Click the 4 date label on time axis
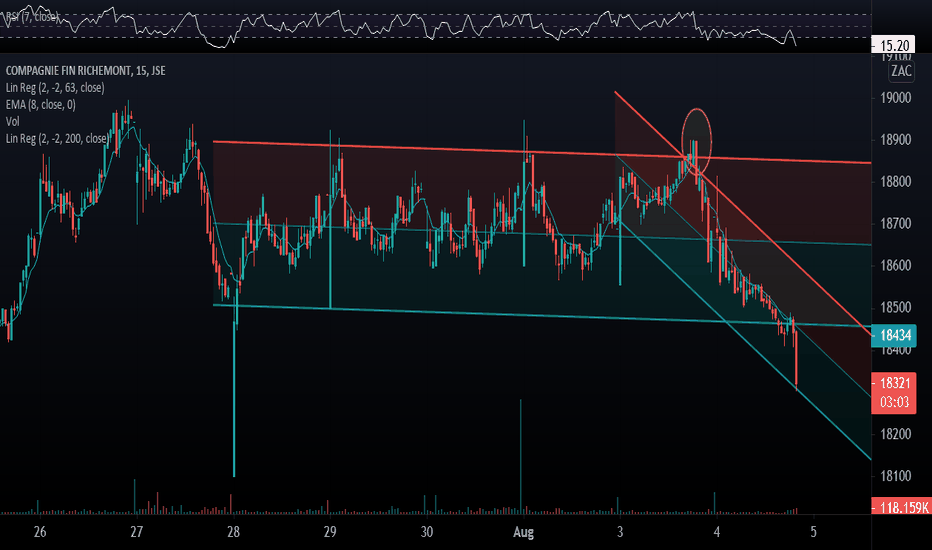Viewport: 932px width, 550px height. [x=717, y=532]
